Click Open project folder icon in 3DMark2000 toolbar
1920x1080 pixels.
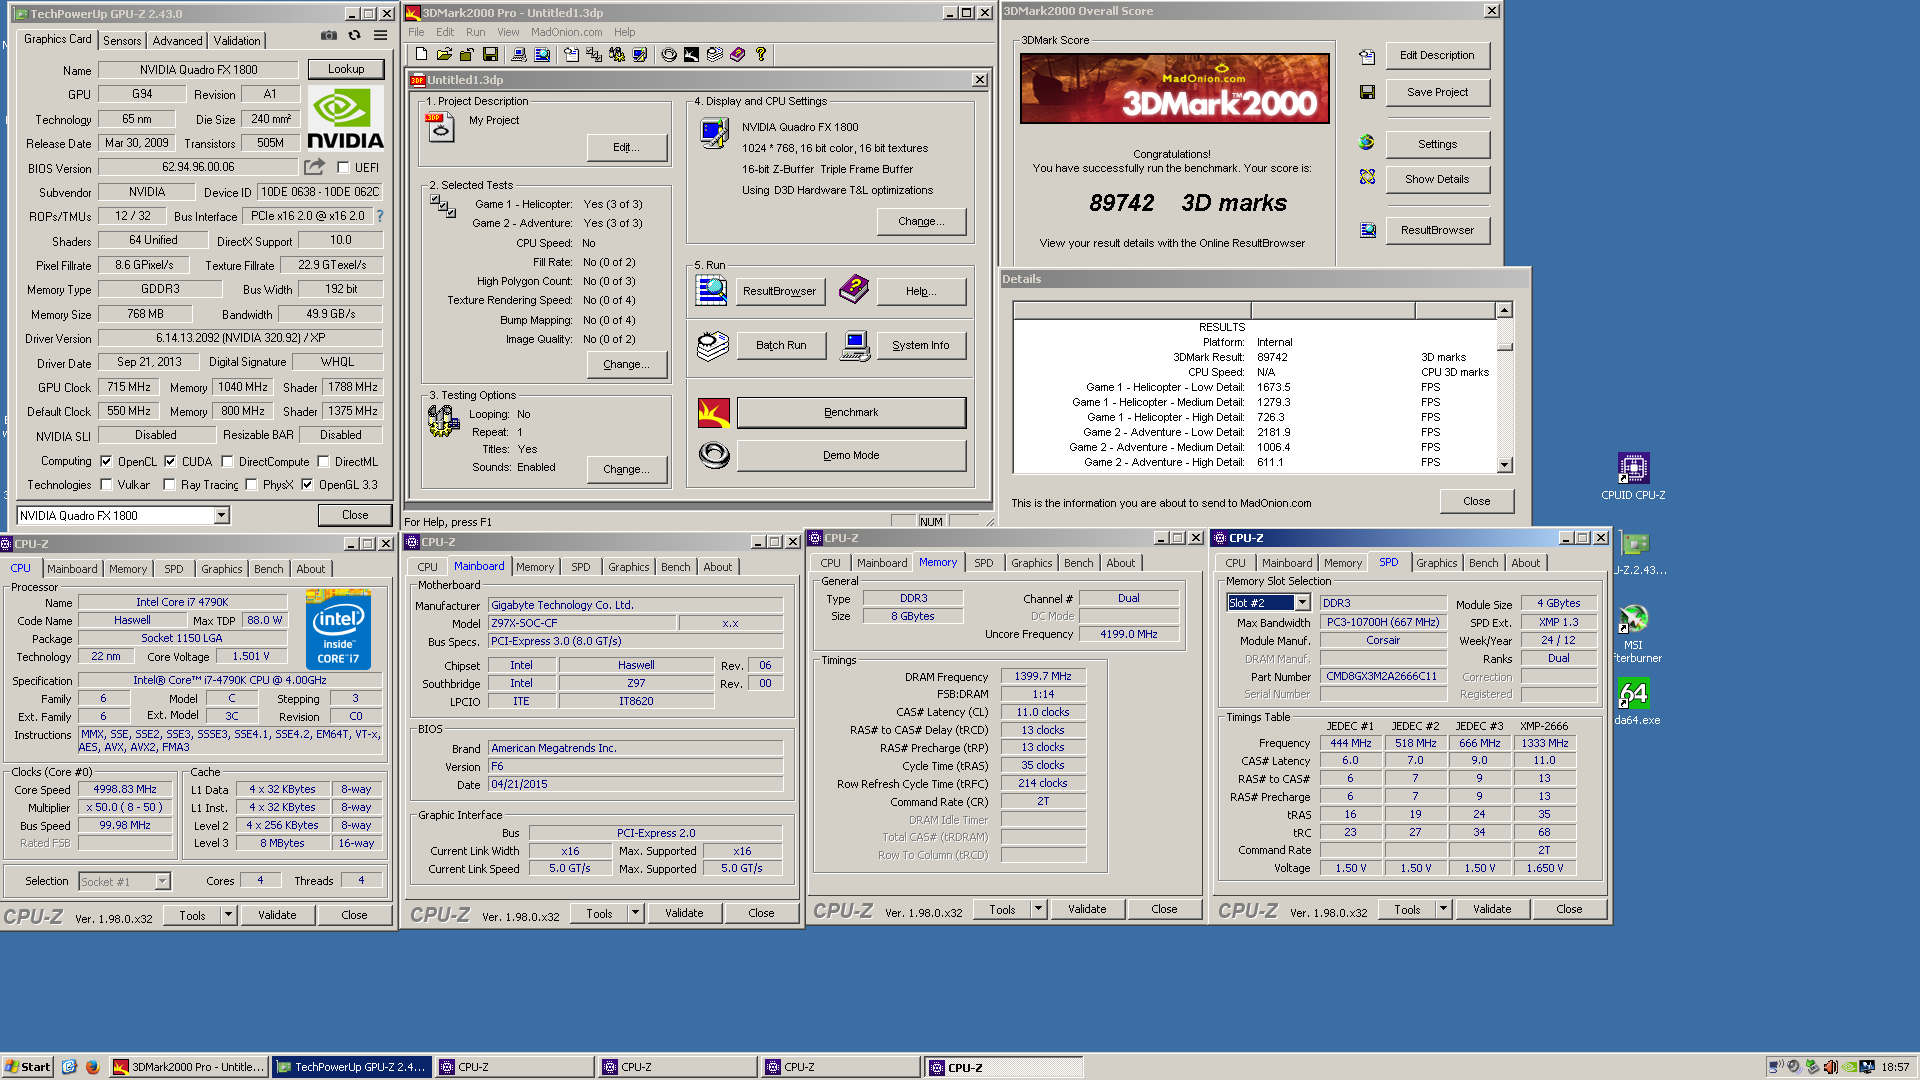[444, 54]
